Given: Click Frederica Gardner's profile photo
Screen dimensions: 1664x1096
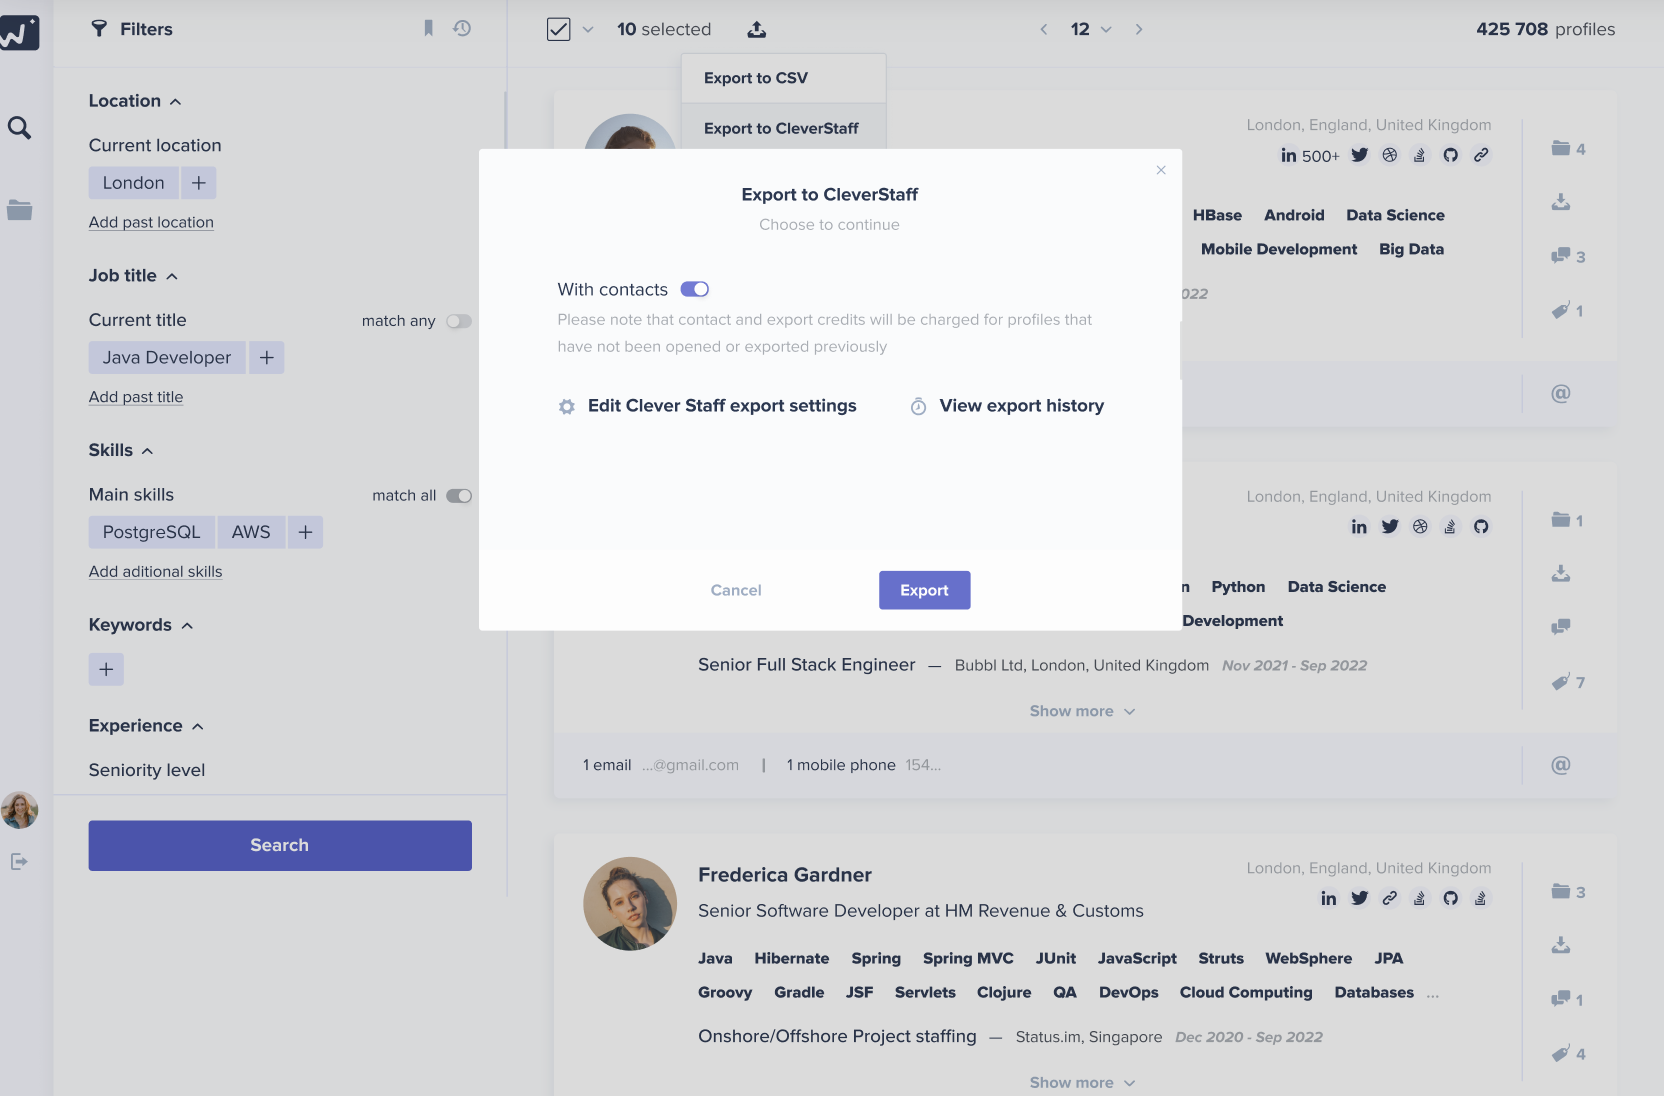Looking at the screenshot, I should click(x=630, y=903).
